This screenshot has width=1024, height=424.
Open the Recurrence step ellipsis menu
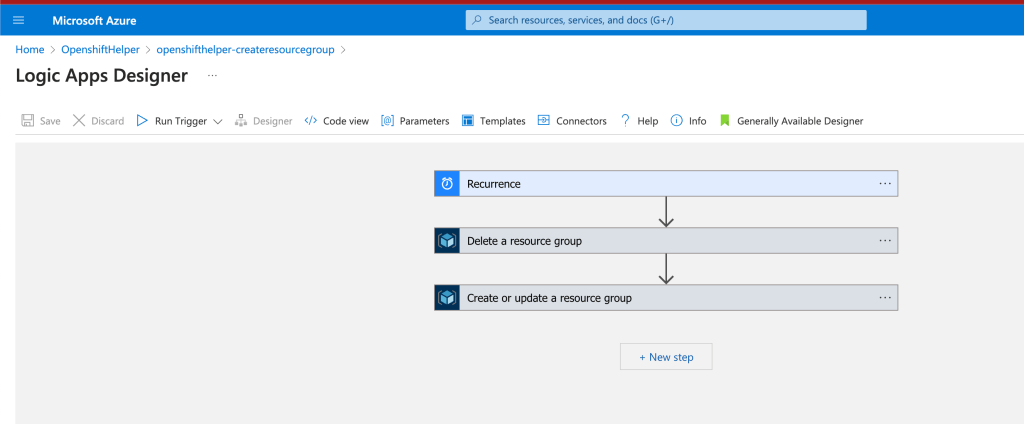[x=885, y=184]
